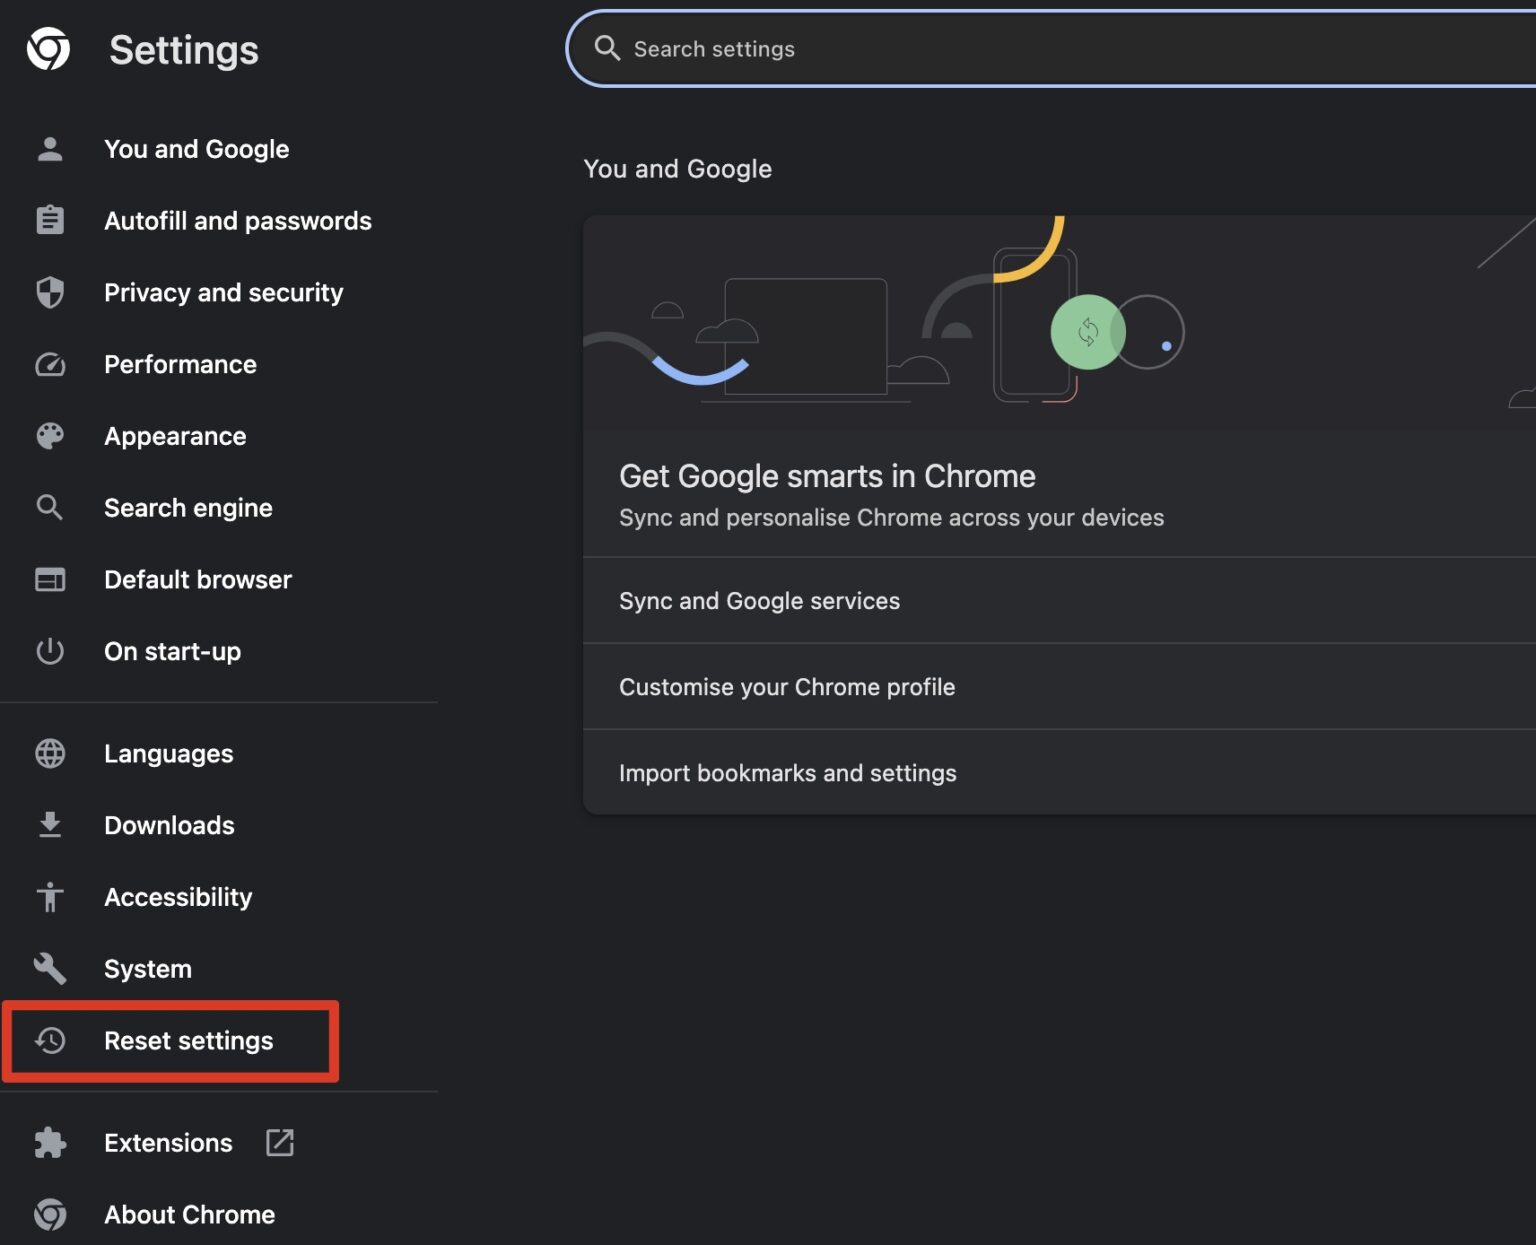1536x1245 pixels.
Task: Open Privacy and security via shield icon
Action: [x=49, y=292]
